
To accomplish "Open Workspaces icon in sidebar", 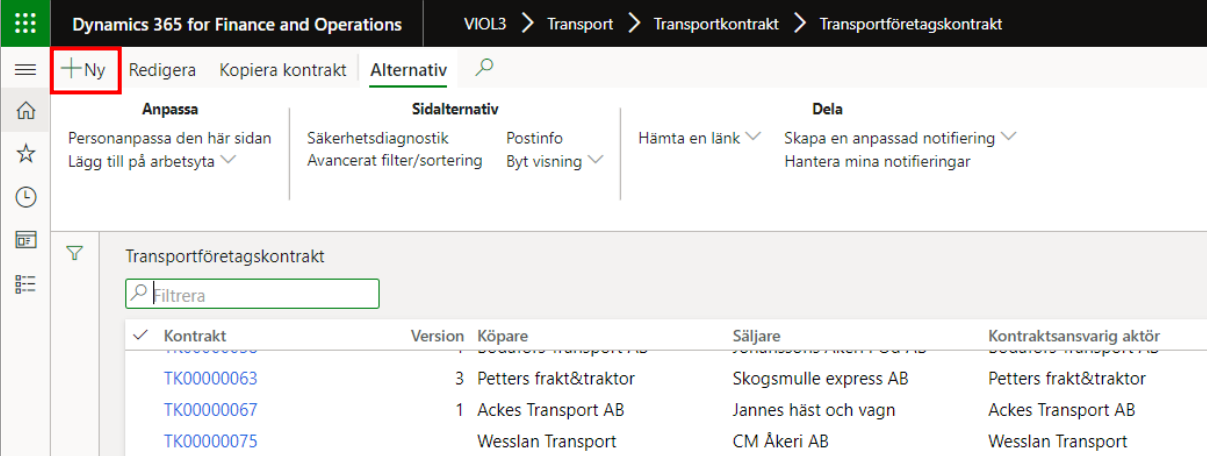I will click(x=26, y=240).
